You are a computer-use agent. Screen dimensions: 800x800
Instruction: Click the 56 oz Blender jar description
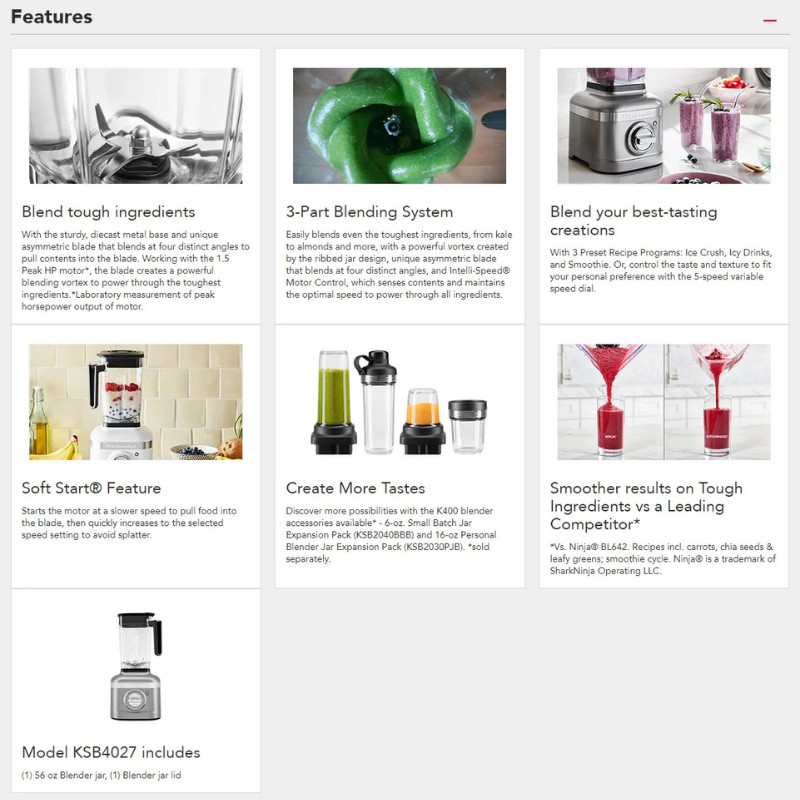tap(101, 775)
